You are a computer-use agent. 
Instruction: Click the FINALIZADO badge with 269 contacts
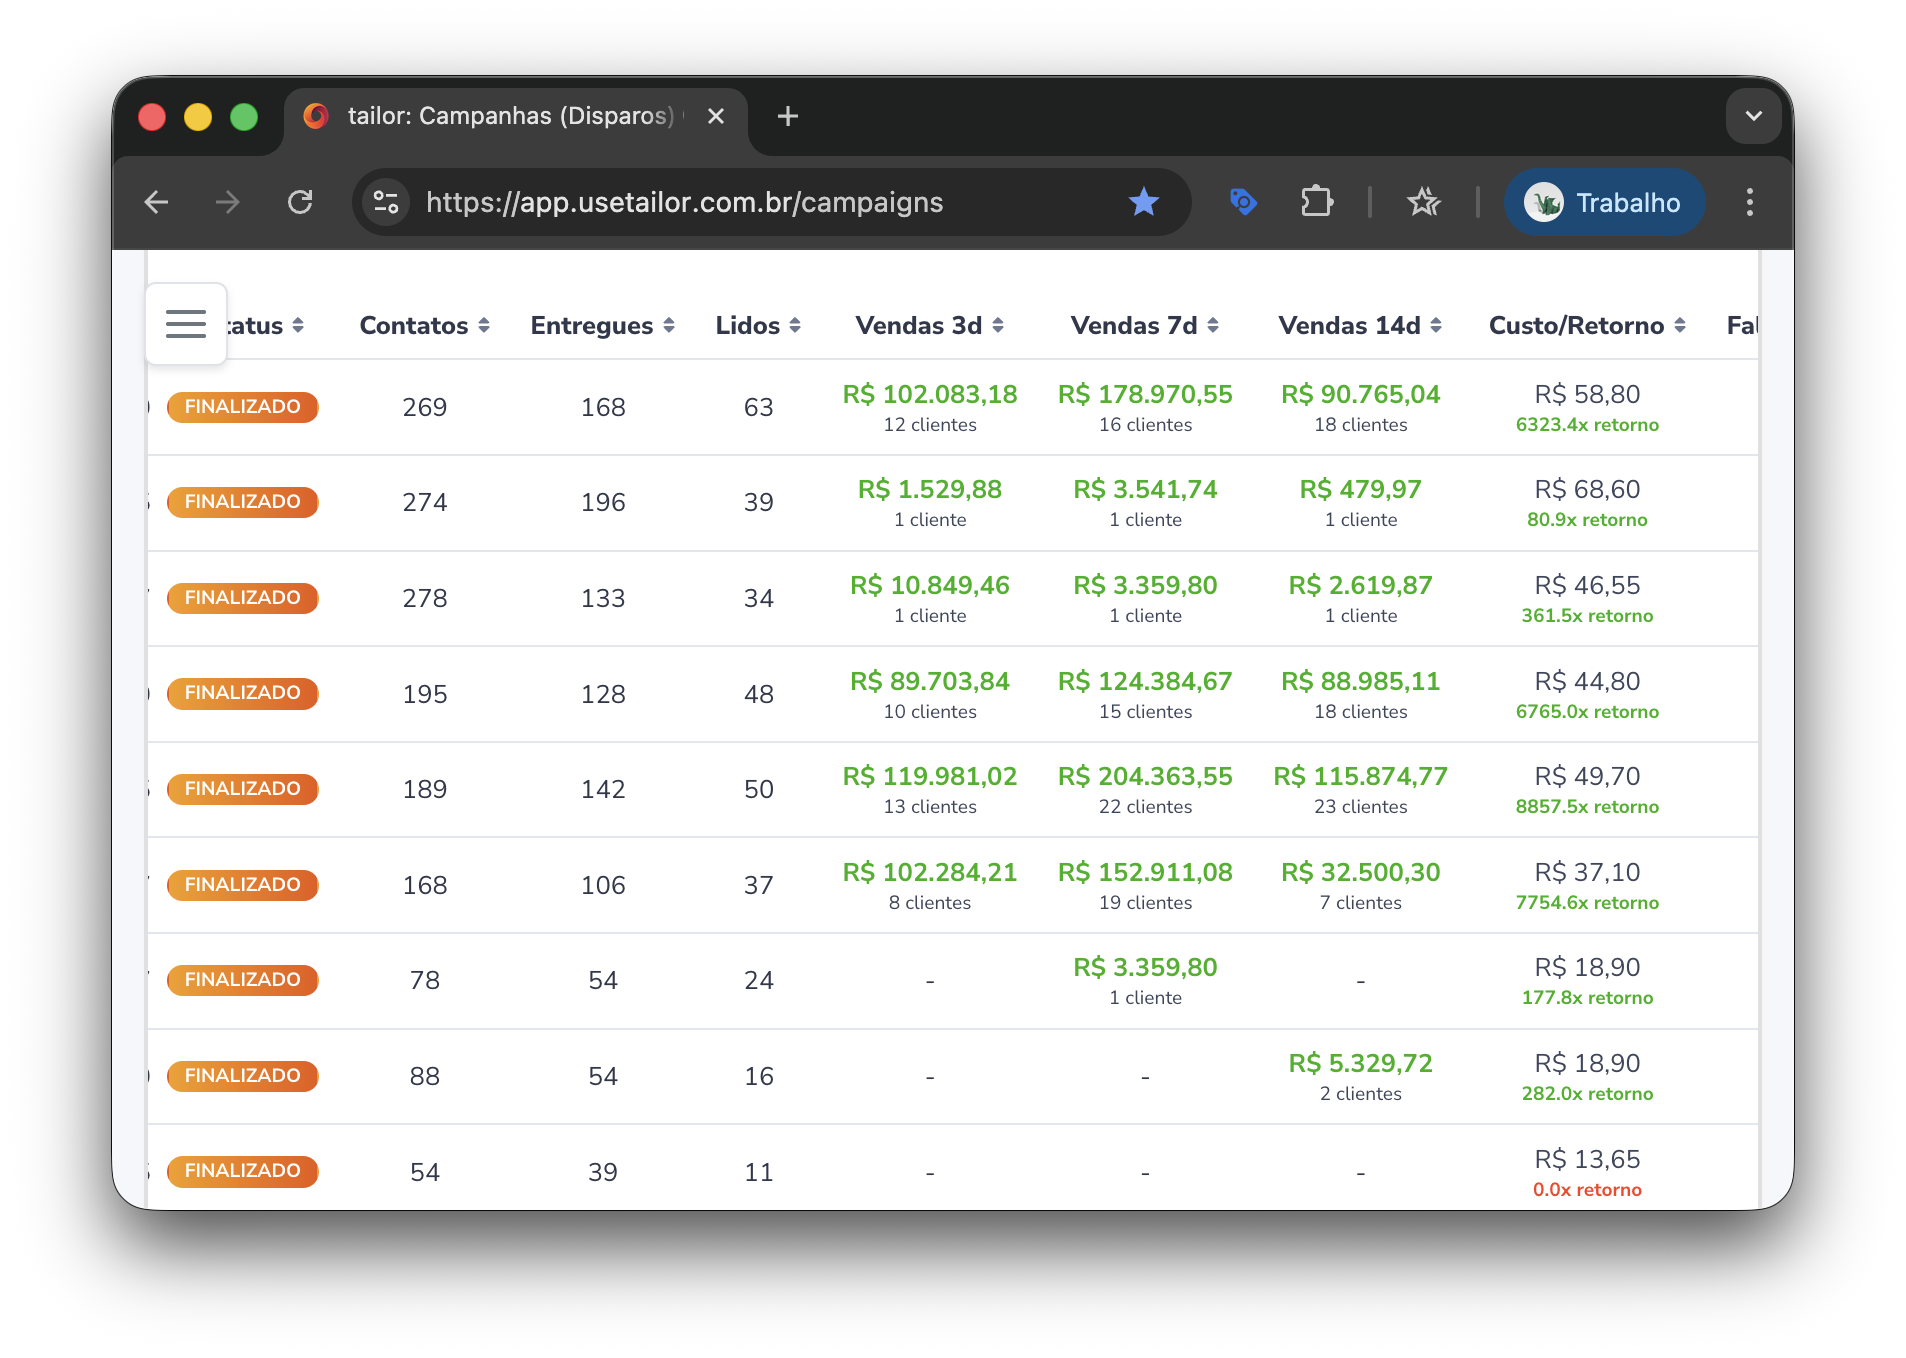(x=242, y=407)
